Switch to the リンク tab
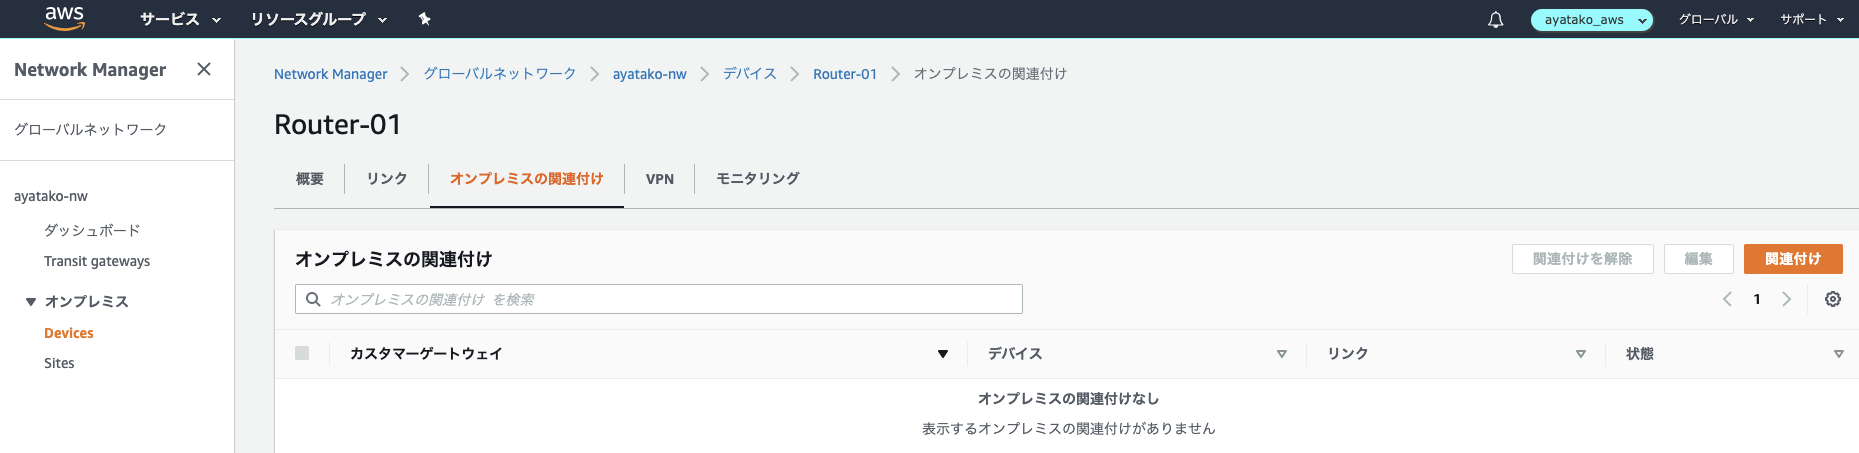 386,179
